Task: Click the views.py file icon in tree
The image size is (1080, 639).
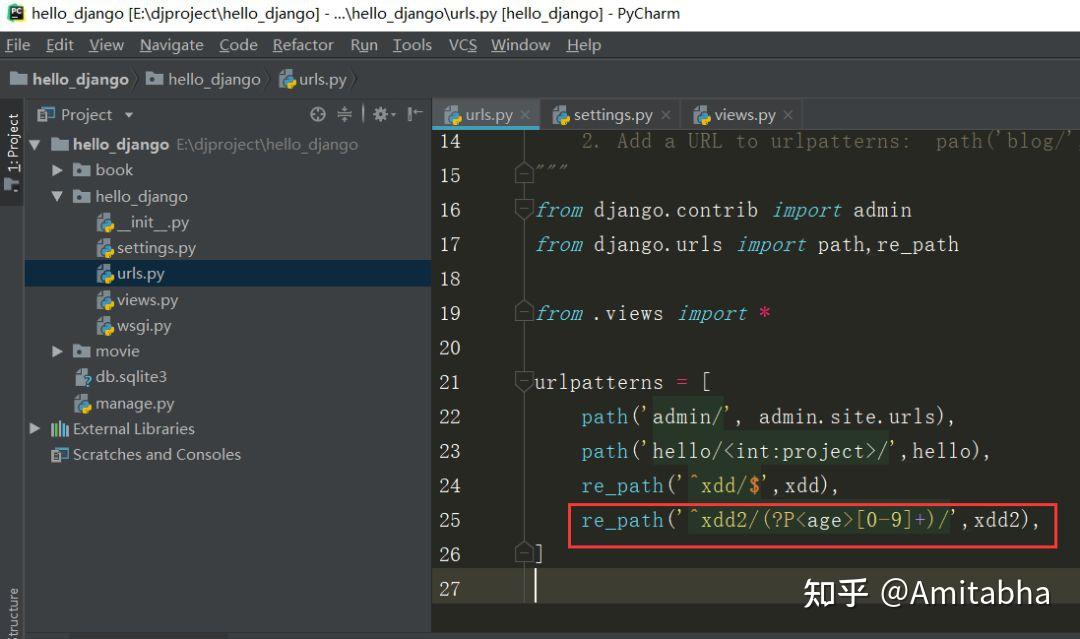Action: [x=105, y=300]
